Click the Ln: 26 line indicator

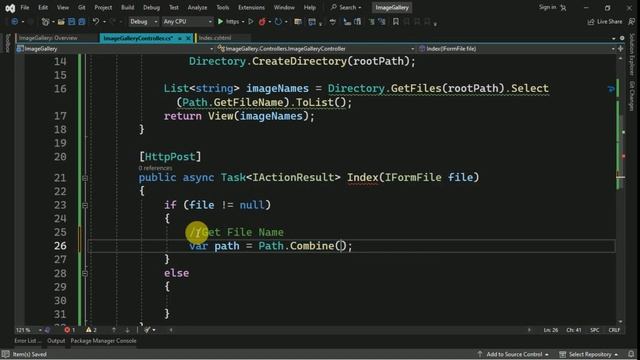pyautogui.click(x=551, y=330)
